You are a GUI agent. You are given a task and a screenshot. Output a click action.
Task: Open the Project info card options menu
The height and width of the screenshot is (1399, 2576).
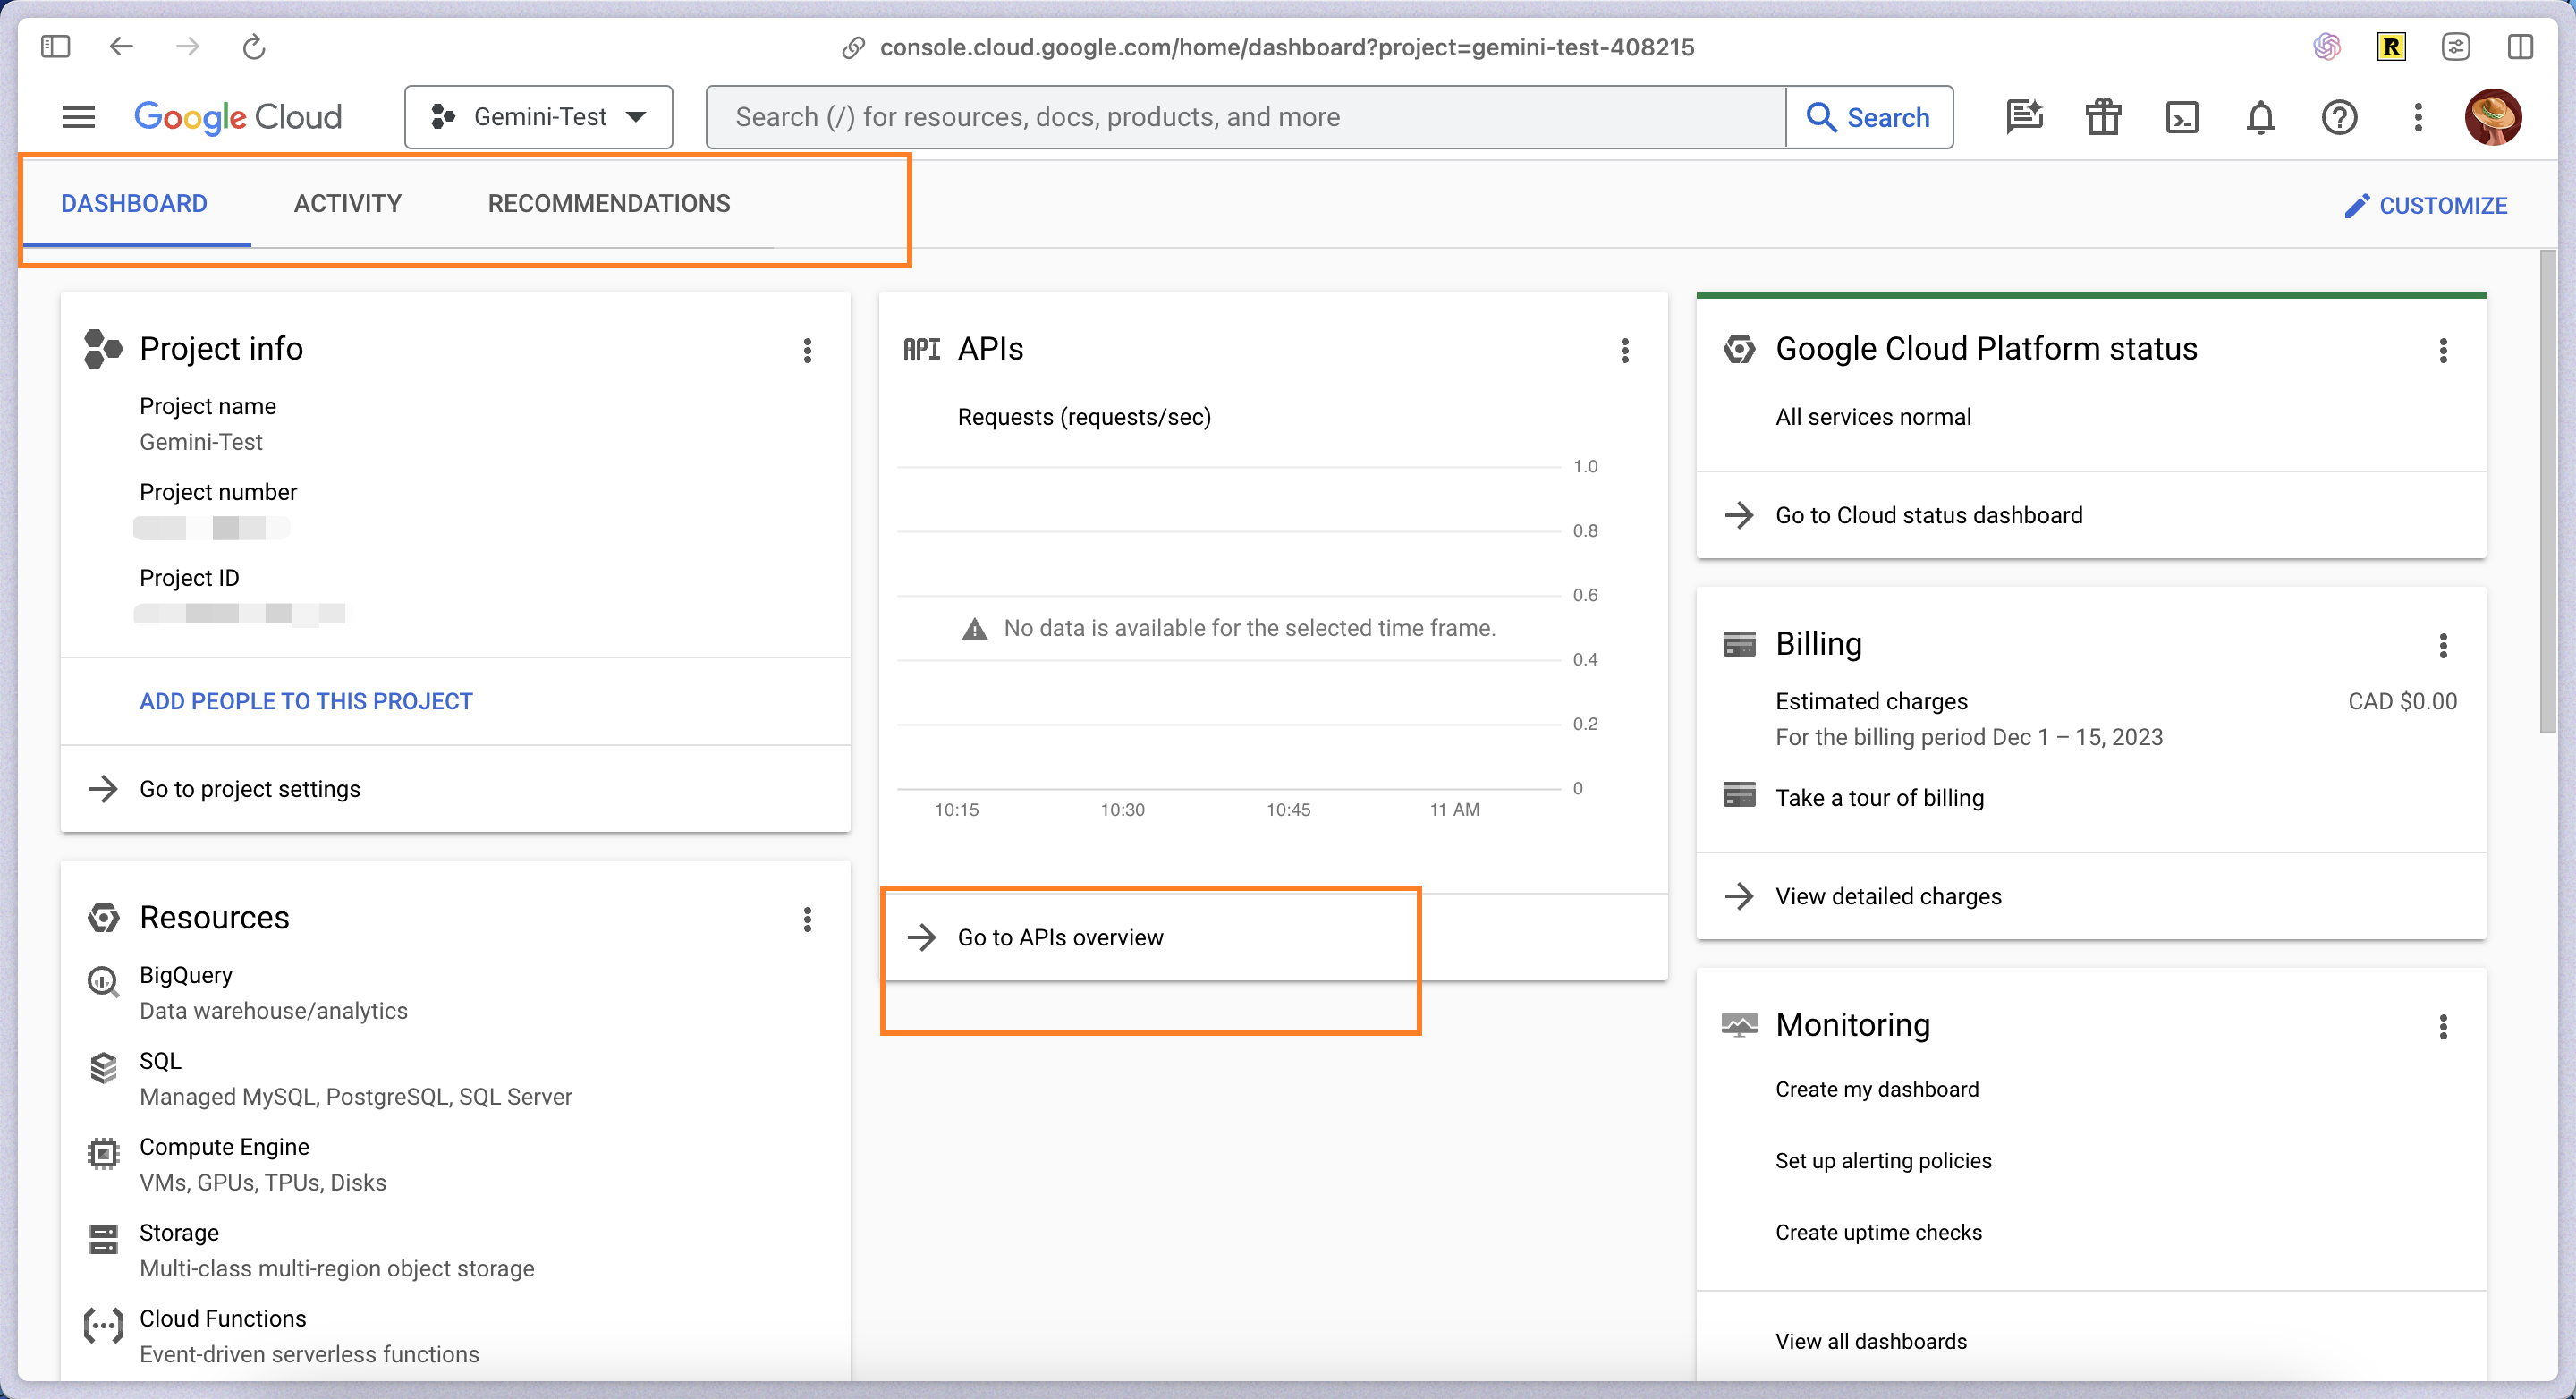(807, 350)
